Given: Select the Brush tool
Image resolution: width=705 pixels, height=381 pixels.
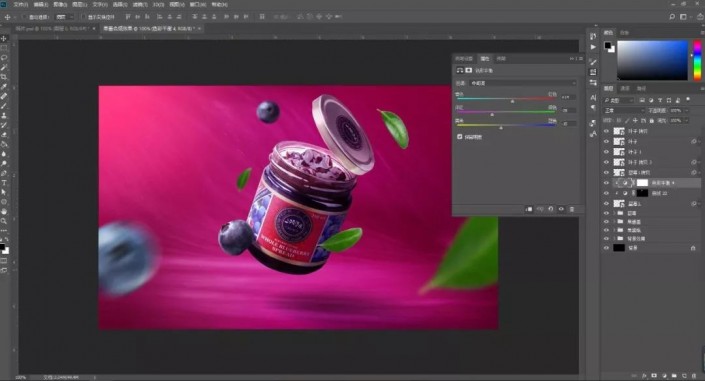Looking at the screenshot, I should pos(4,106).
